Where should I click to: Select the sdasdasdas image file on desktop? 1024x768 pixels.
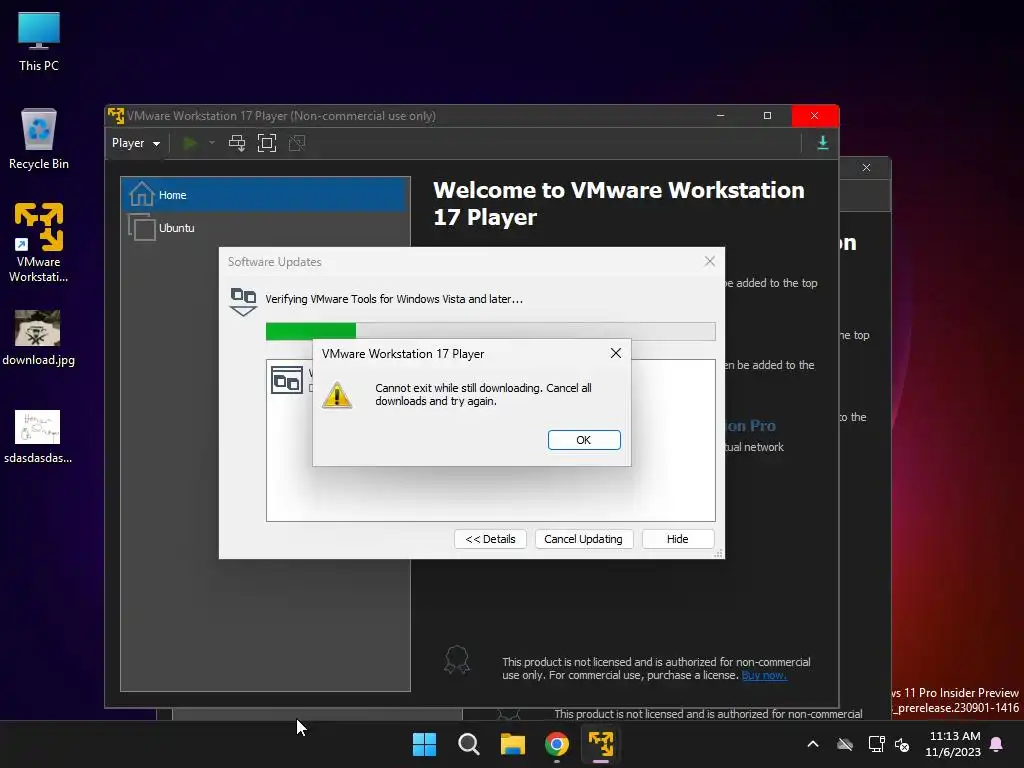tap(38, 436)
